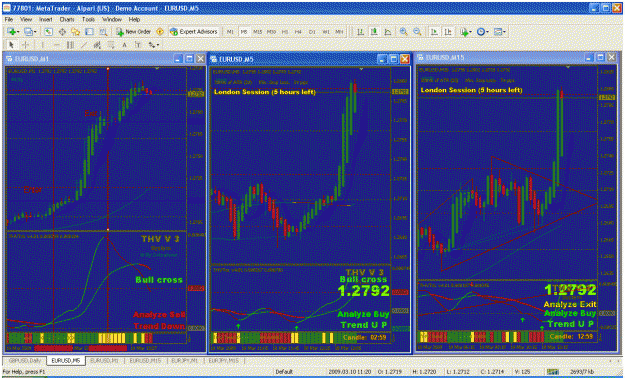Select the D1 timeframe button
This screenshot has width=625, height=378.
click(312, 32)
